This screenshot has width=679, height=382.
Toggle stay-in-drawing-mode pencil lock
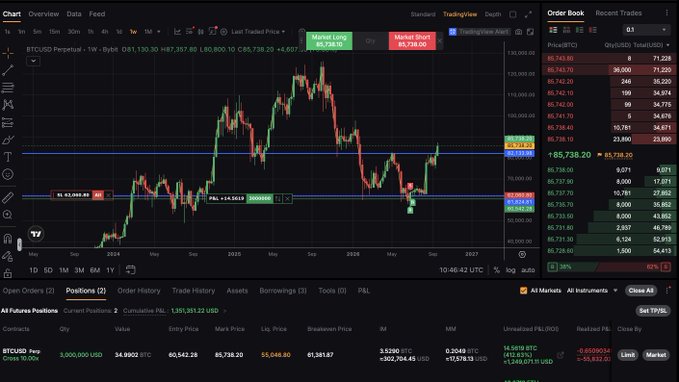[x=8, y=256]
